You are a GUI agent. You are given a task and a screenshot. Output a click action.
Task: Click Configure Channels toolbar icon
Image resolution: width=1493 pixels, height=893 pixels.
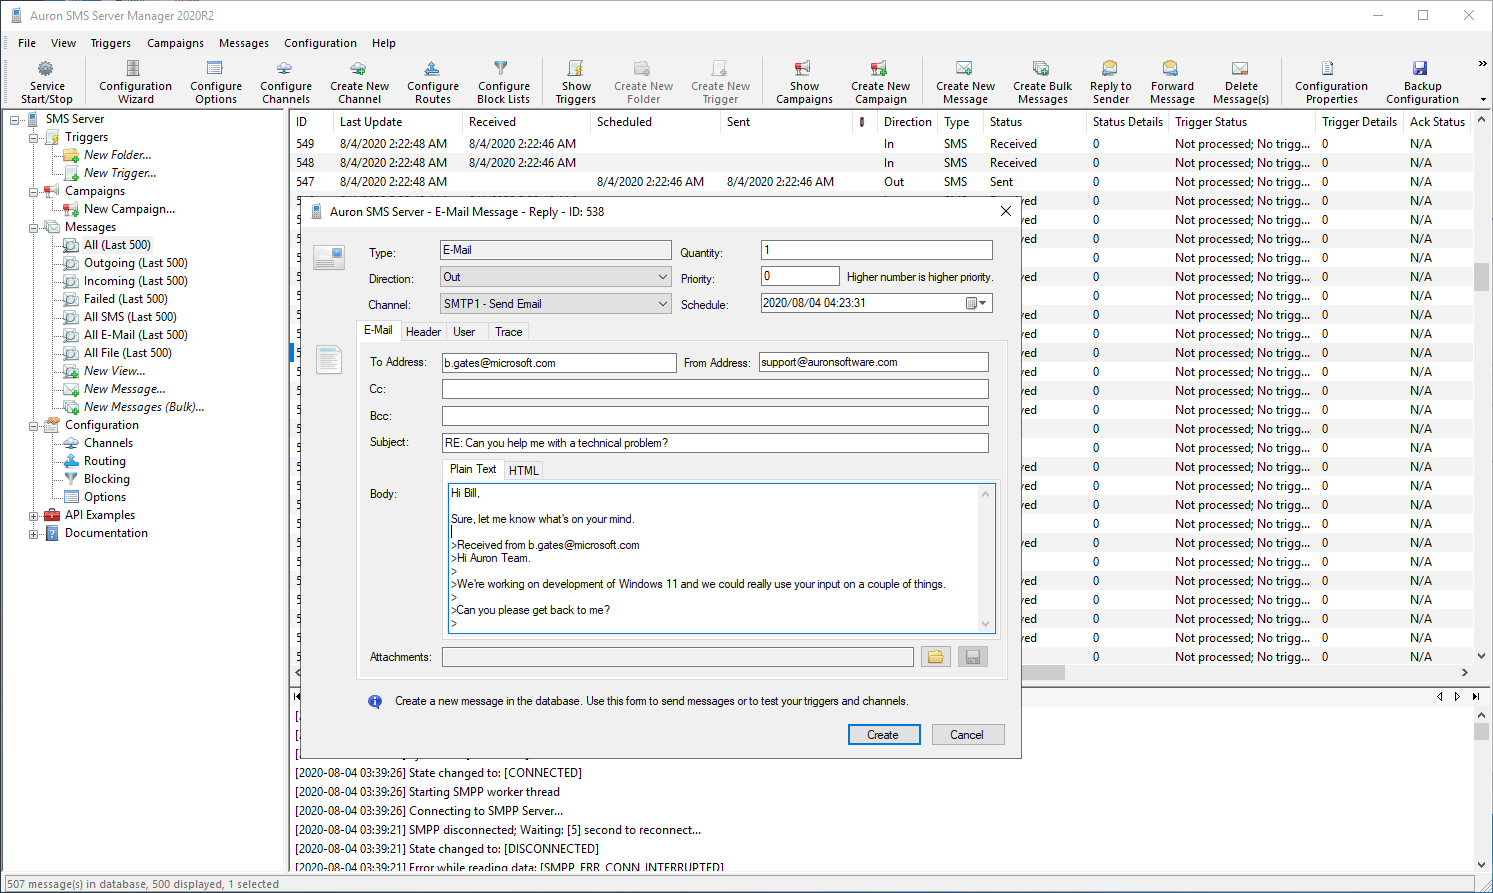point(285,69)
